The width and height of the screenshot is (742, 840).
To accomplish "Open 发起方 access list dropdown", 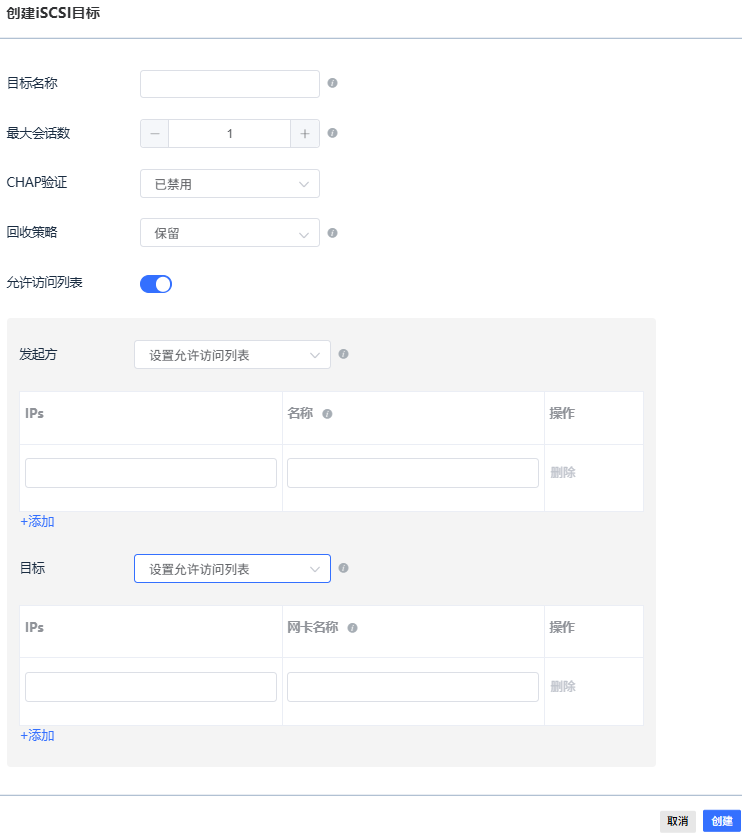I will click(232, 355).
